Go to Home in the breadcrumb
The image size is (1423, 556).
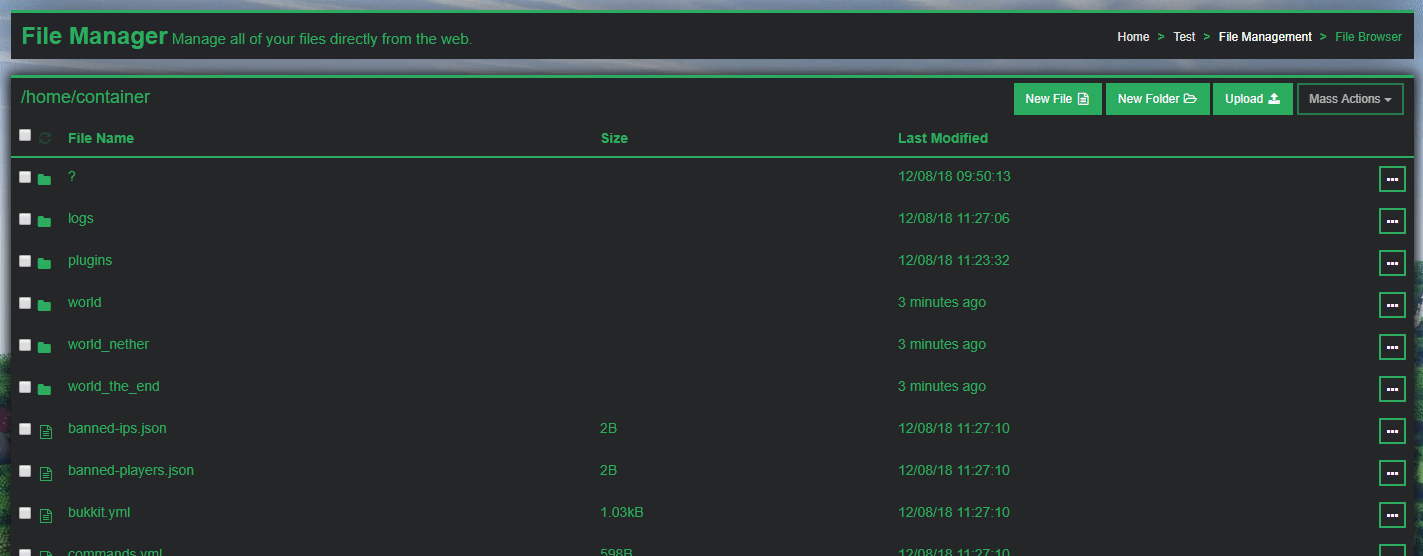pyautogui.click(x=1133, y=37)
